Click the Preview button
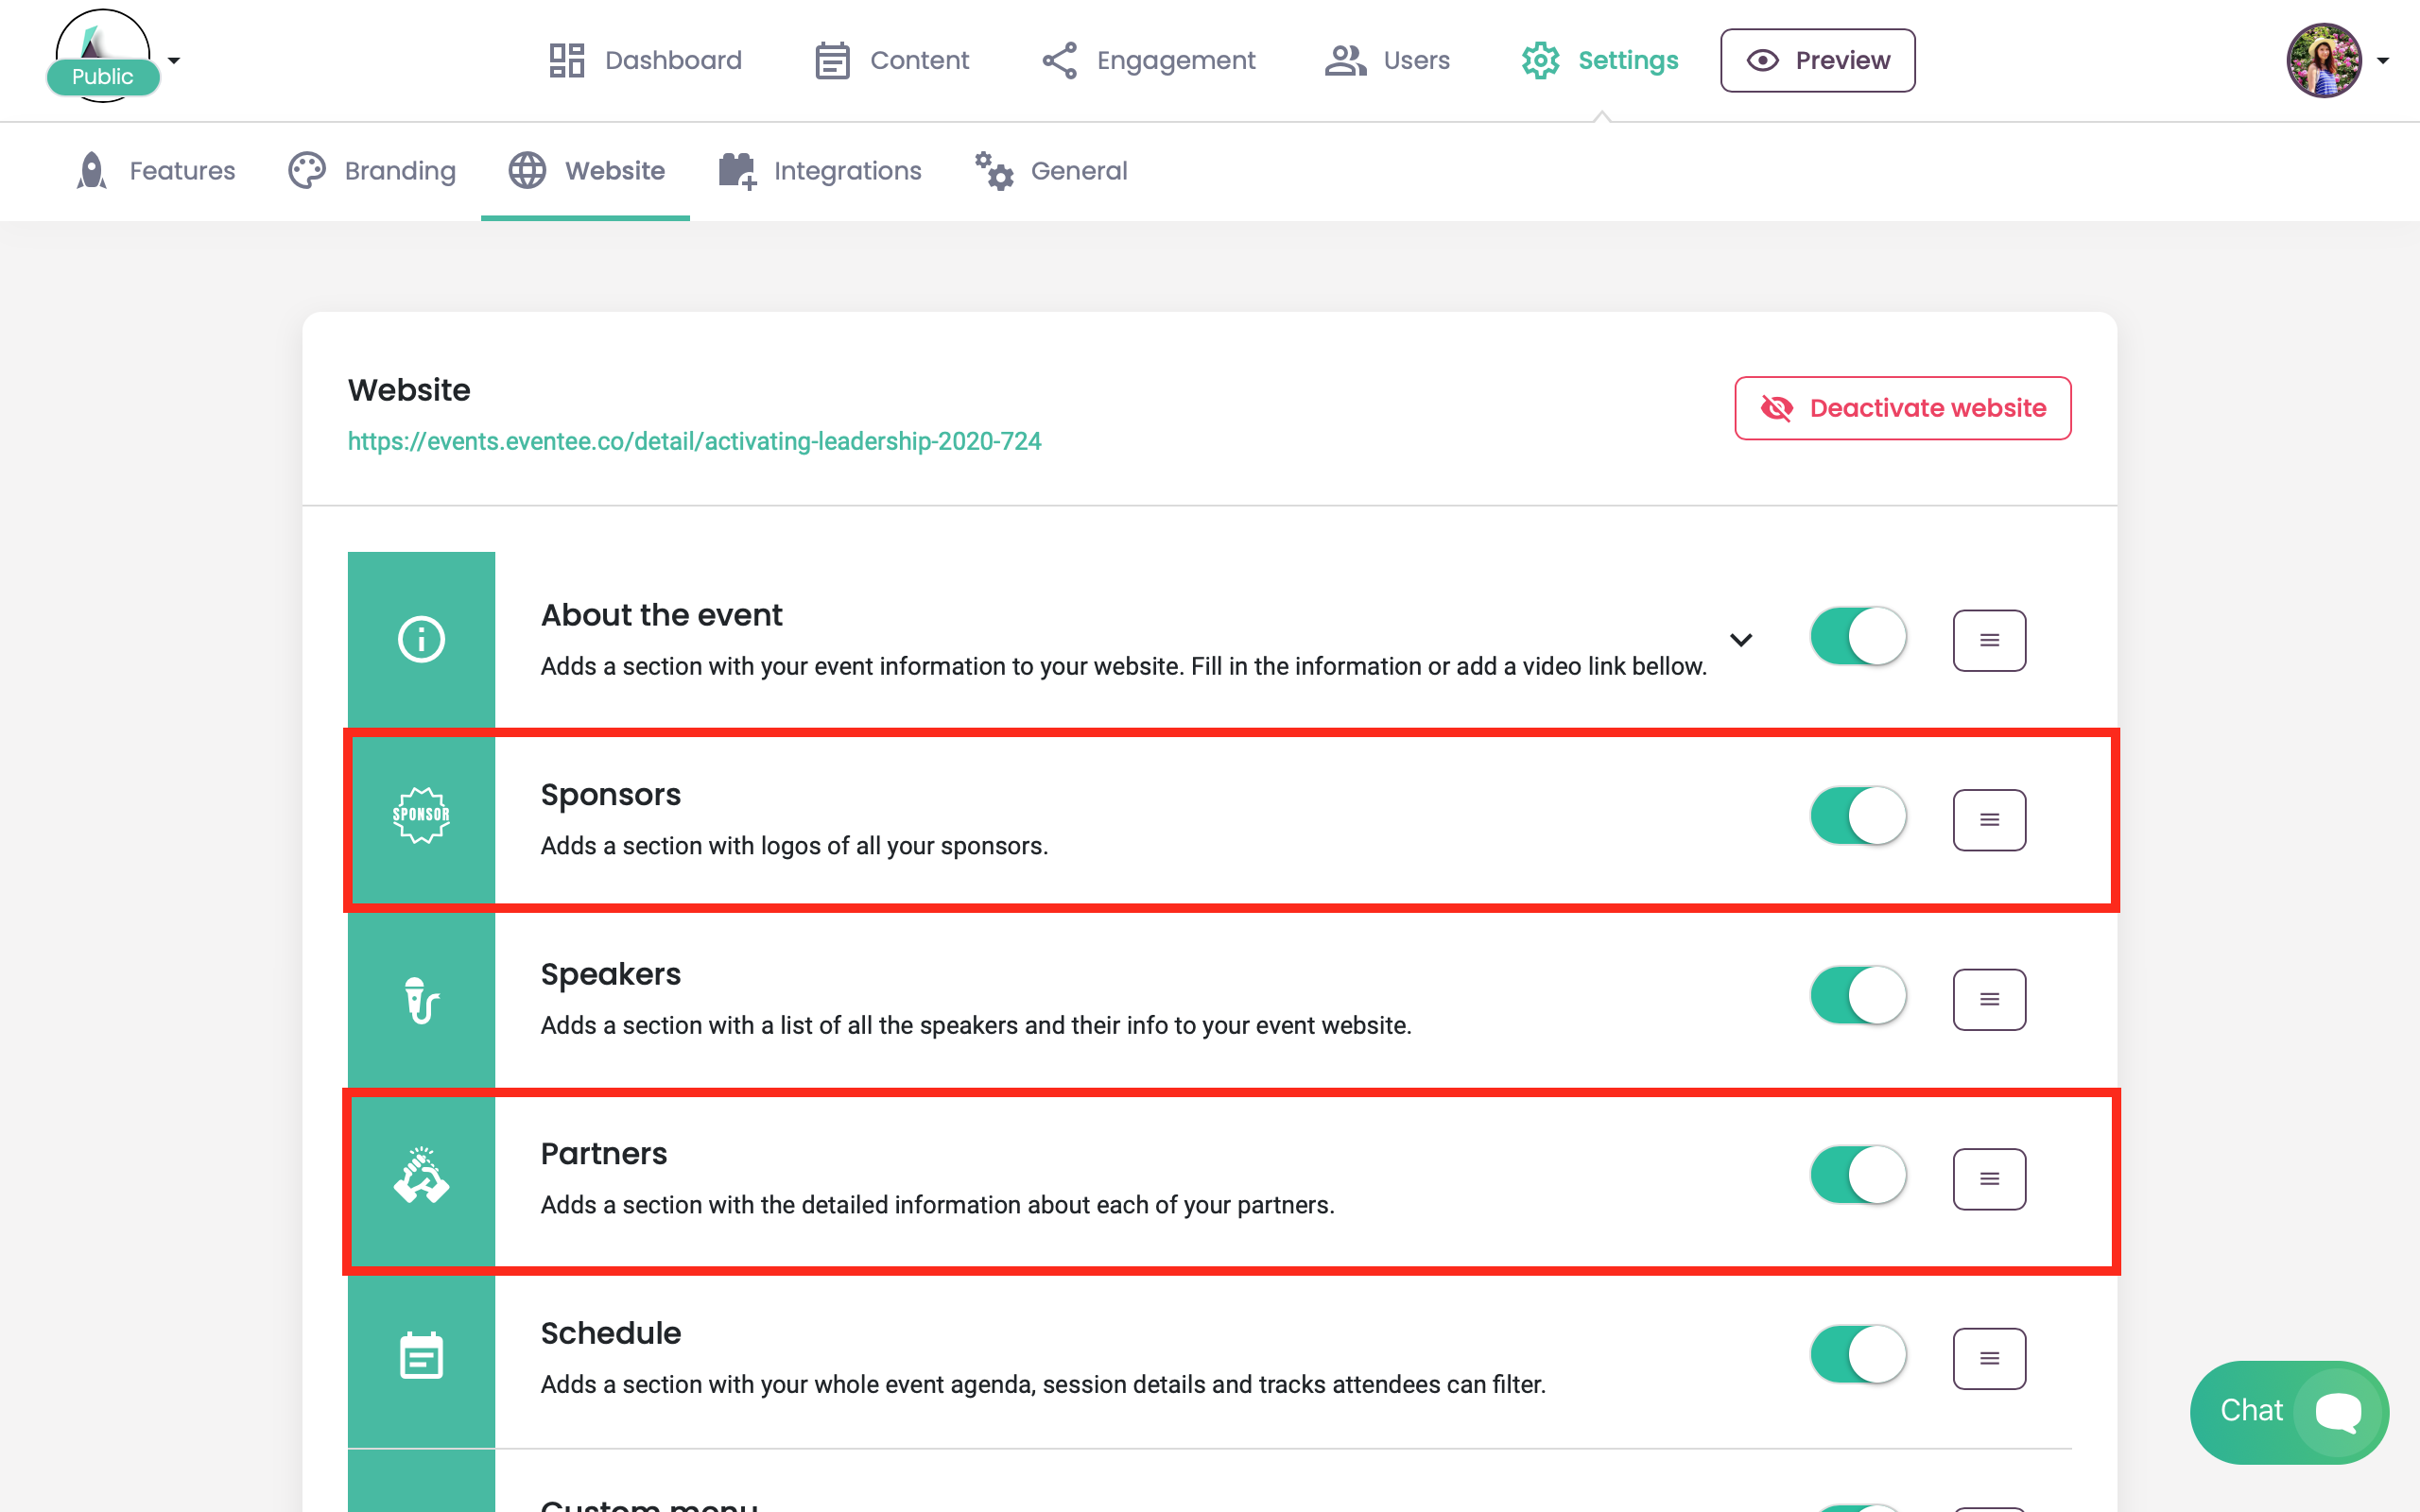 pyautogui.click(x=1817, y=60)
